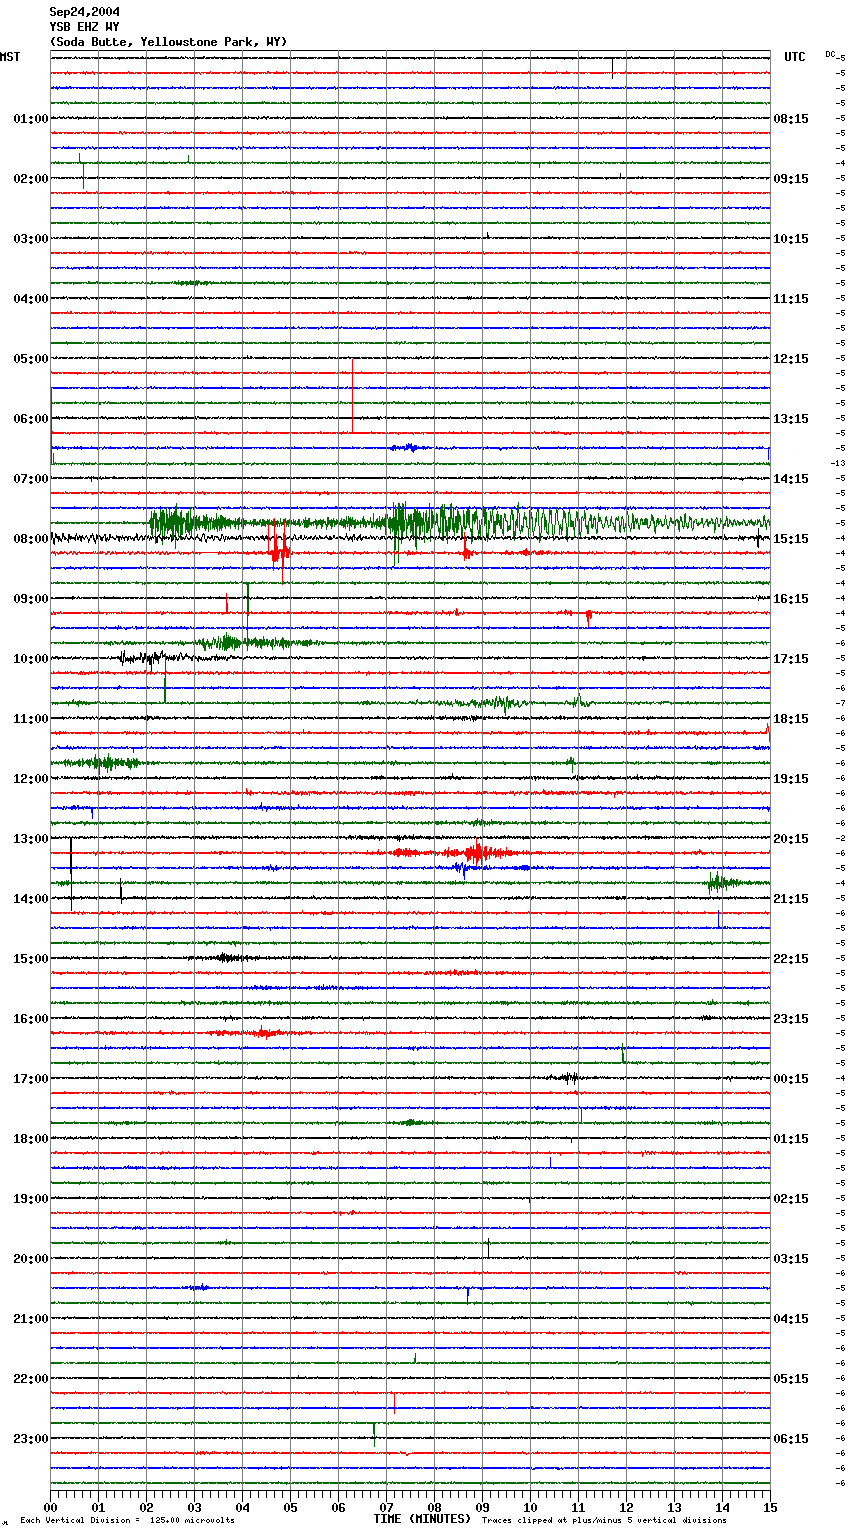Select the station code "YSB EHZ WY"
Image resolution: width=850 pixels, height=1534 pixels.
pos(85,27)
